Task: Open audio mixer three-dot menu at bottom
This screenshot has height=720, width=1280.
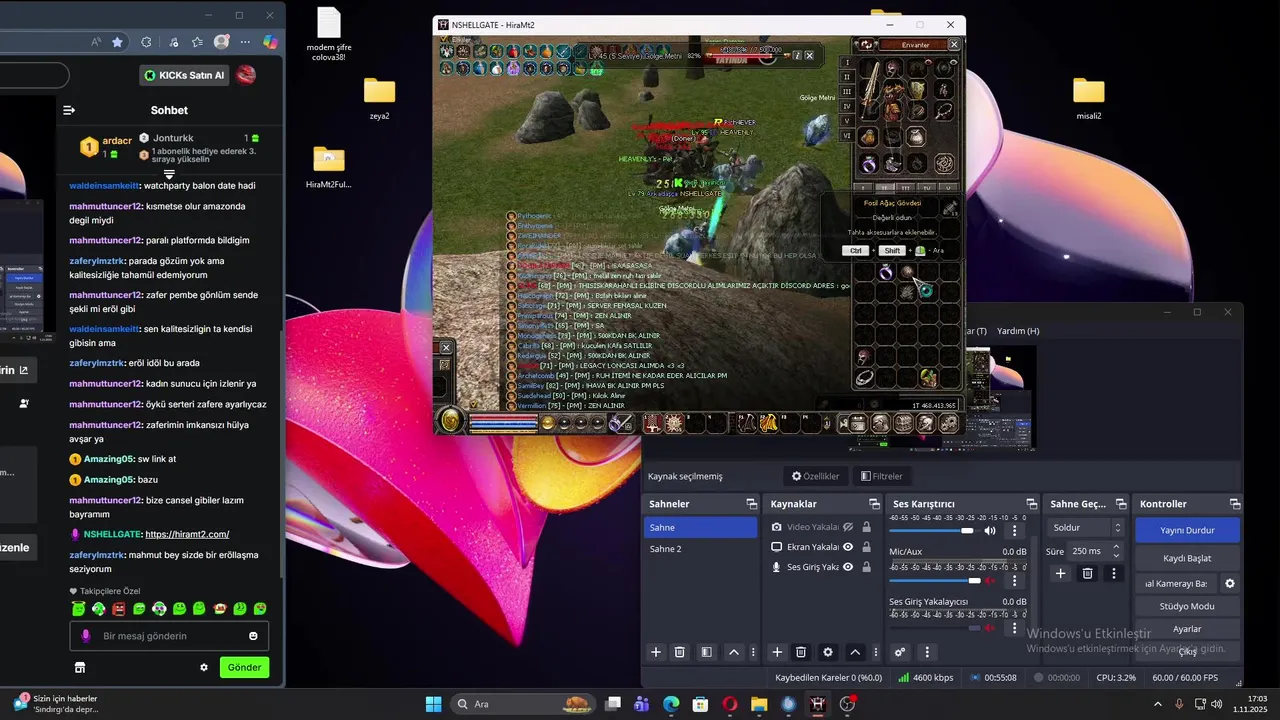Action: [x=927, y=652]
